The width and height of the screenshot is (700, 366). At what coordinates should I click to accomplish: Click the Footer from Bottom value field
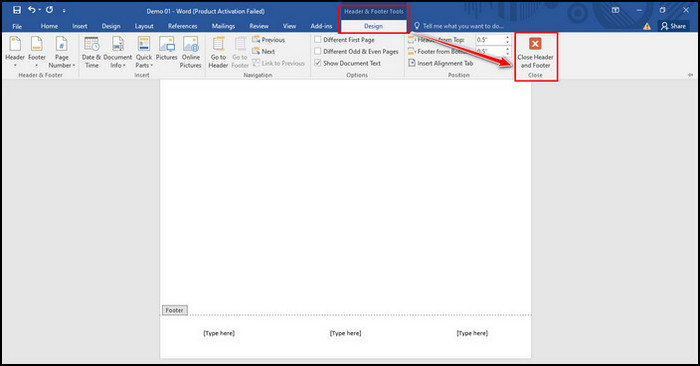[x=490, y=51]
